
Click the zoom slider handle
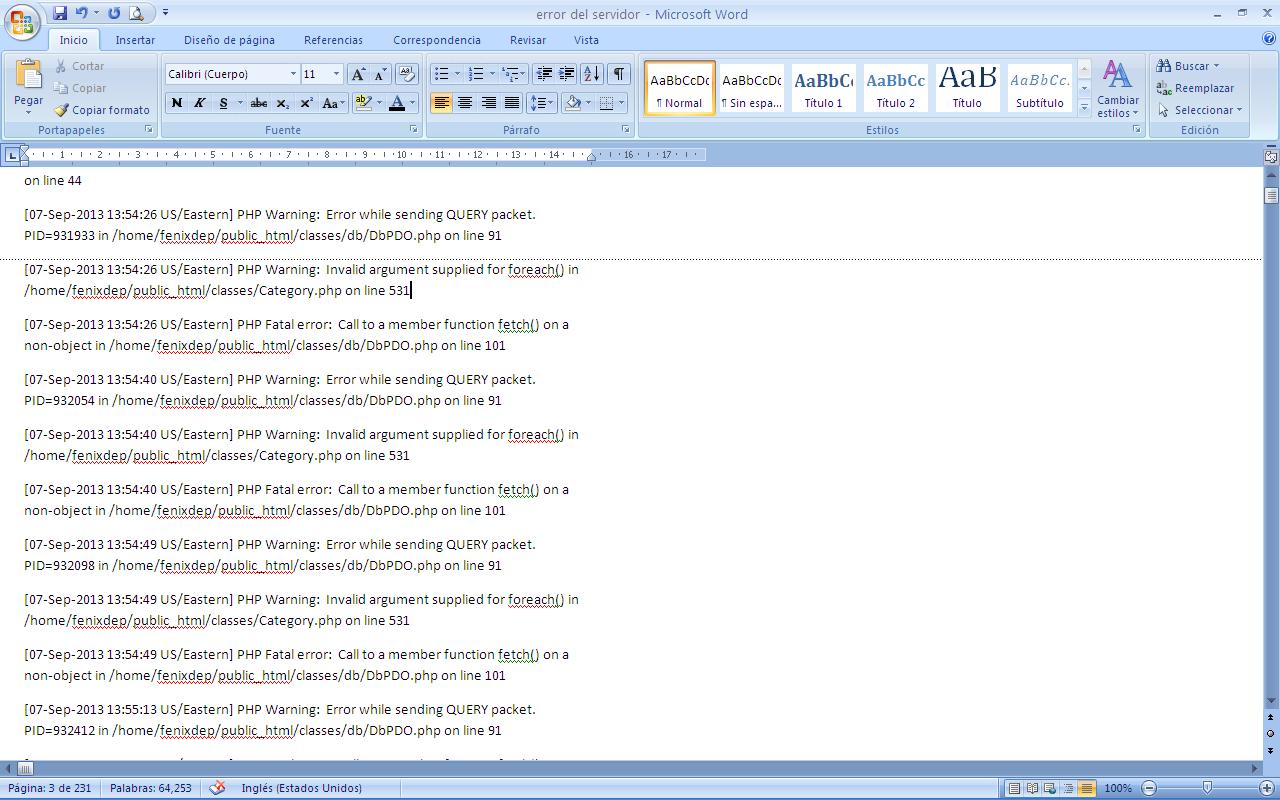click(1207, 788)
